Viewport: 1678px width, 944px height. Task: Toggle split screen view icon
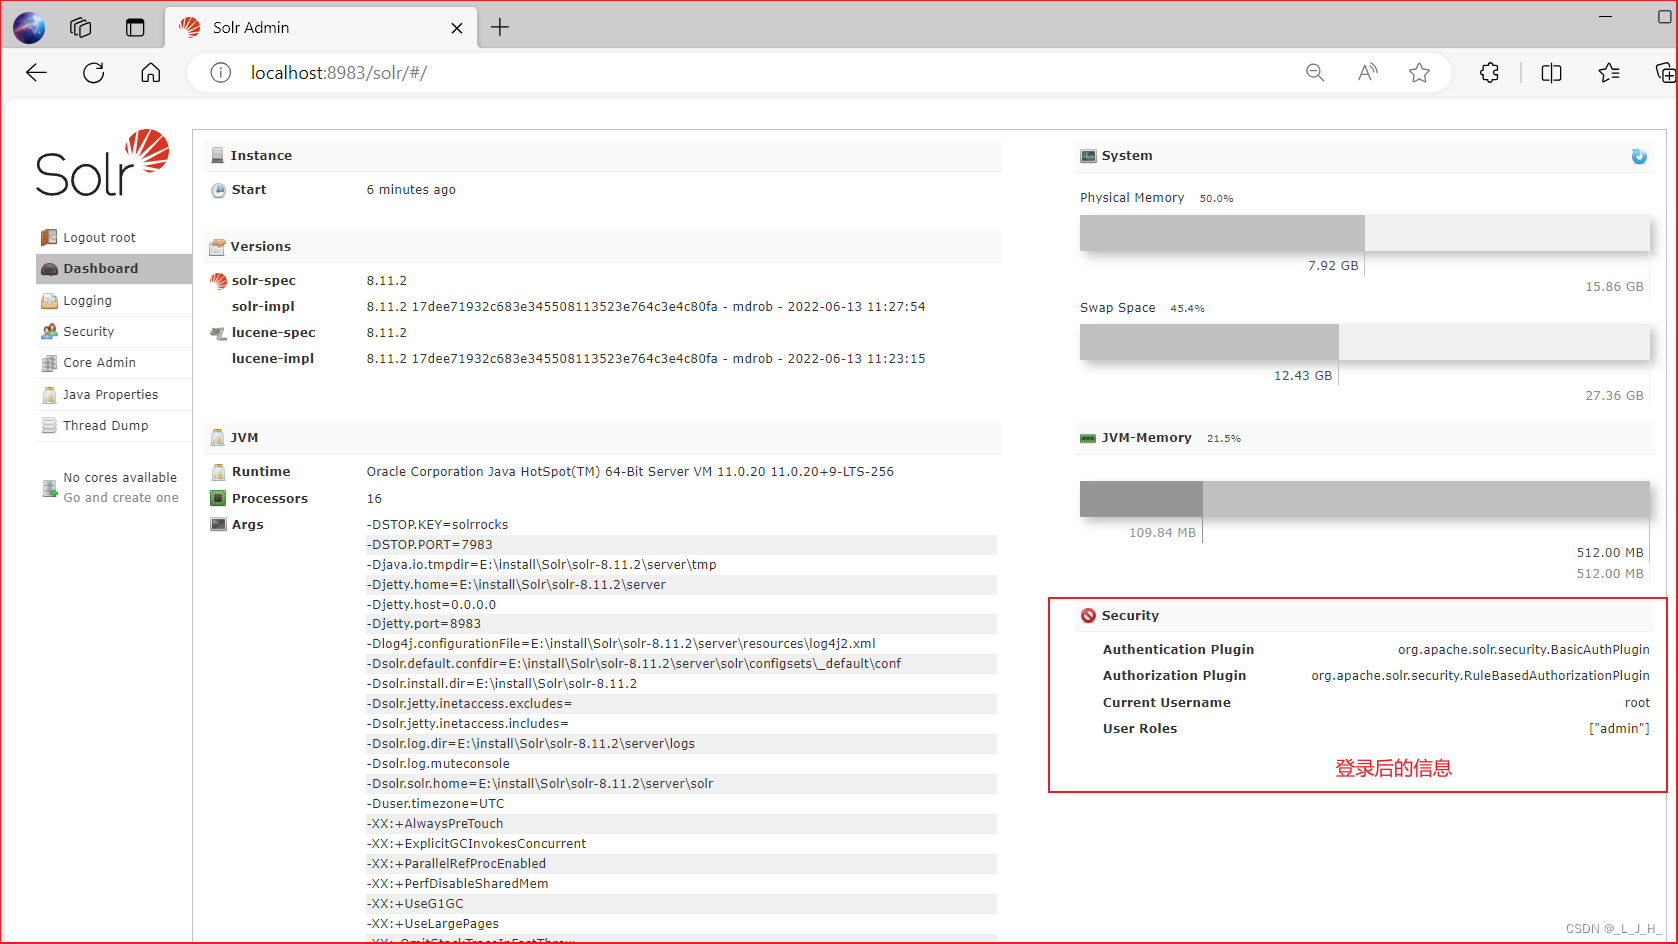[x=1552, y=73]
